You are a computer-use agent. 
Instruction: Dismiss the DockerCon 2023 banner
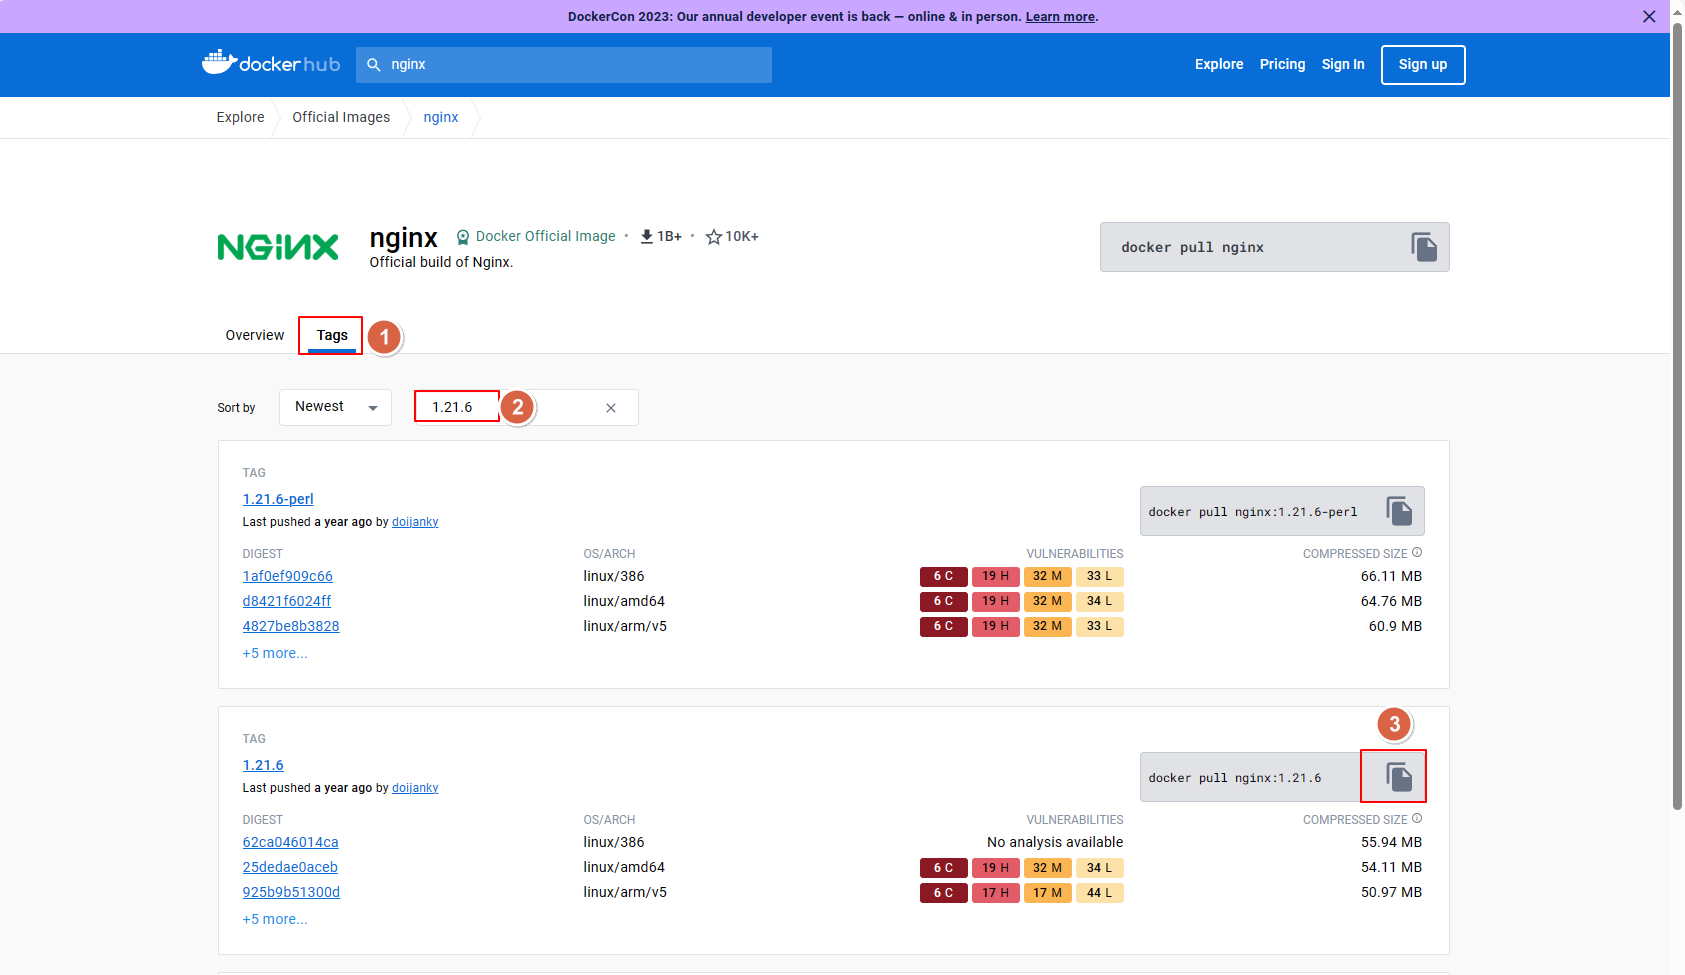[x=1649, y=16]
